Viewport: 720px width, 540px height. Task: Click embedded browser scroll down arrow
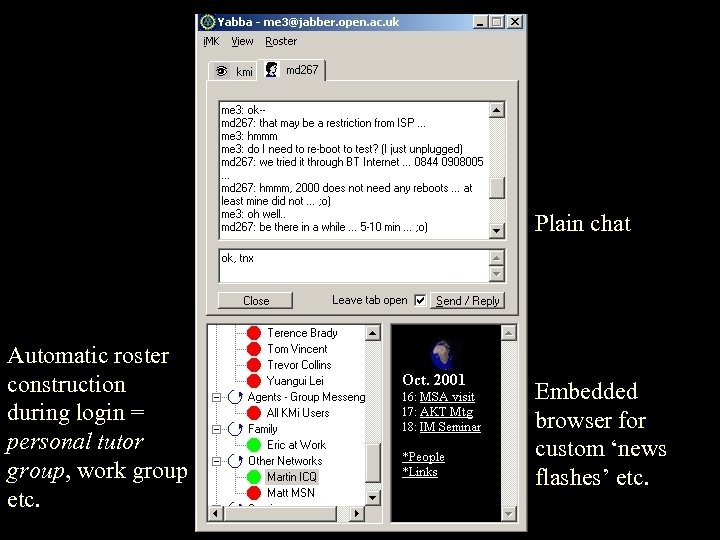(508, 513)
